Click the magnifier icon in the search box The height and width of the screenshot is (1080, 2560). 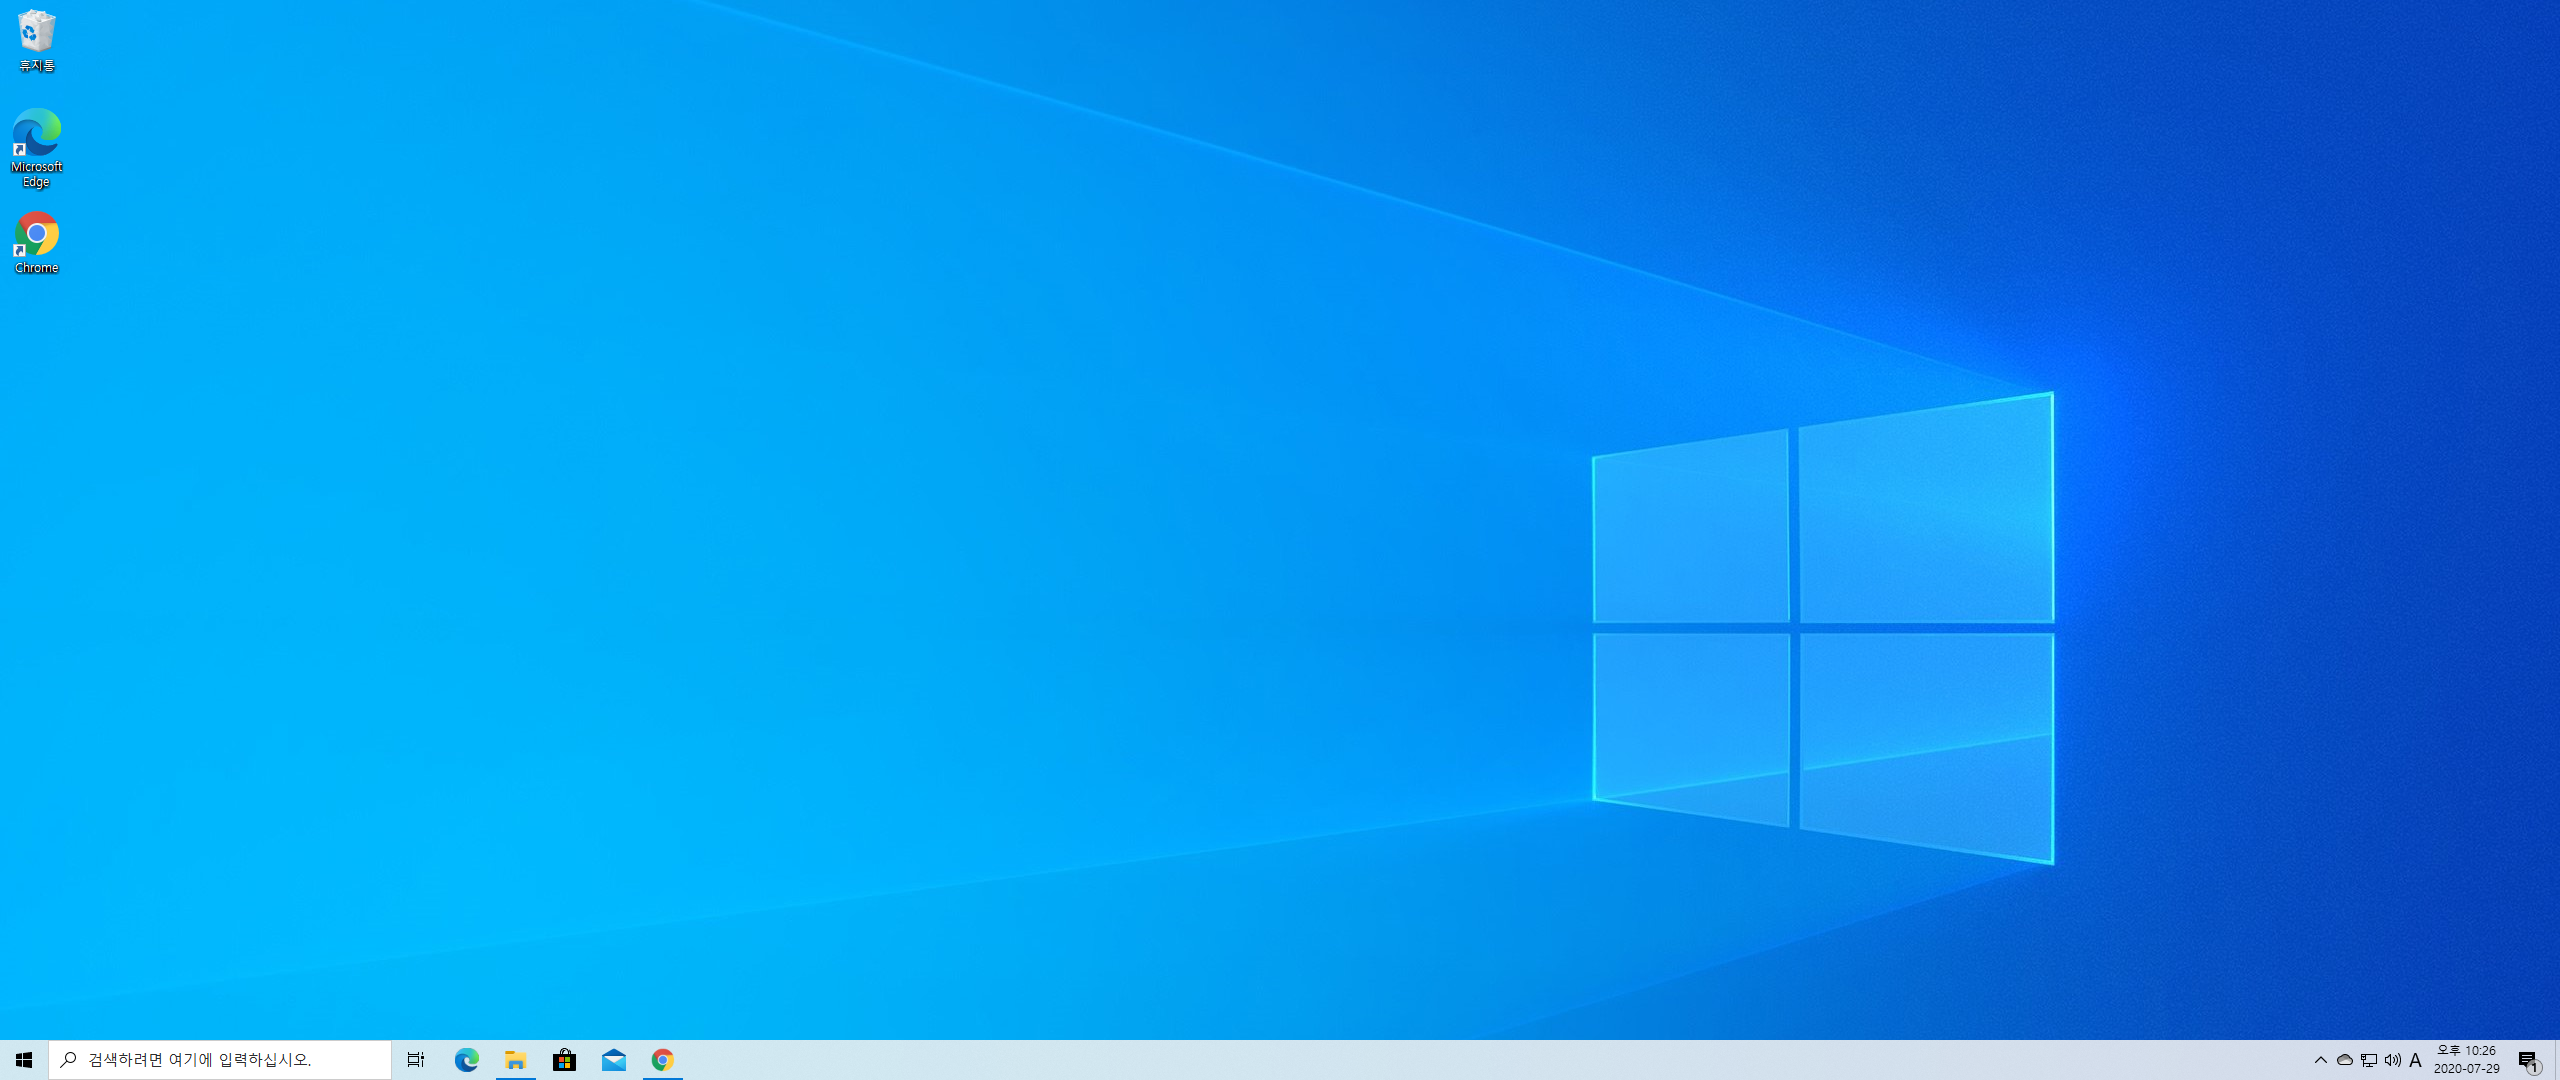69,1060
